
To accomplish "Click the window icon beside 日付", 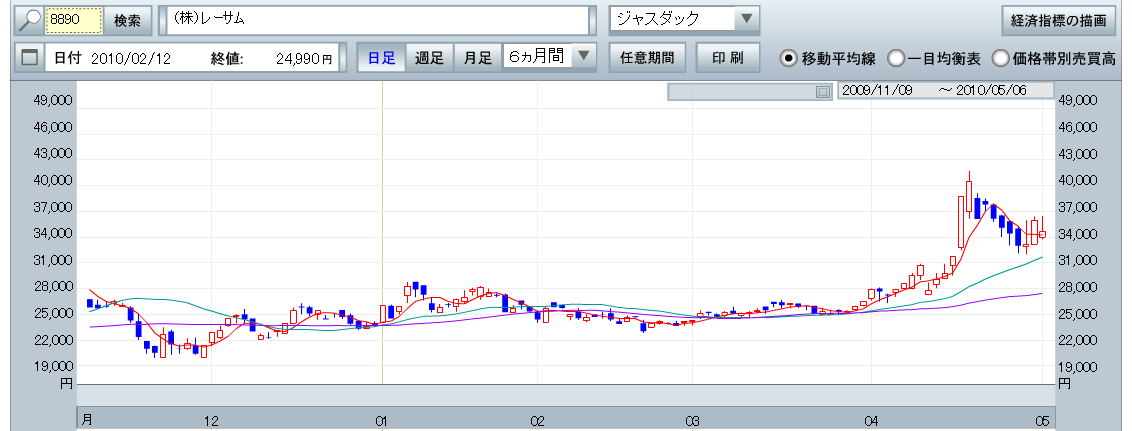I will pos(29,58).
